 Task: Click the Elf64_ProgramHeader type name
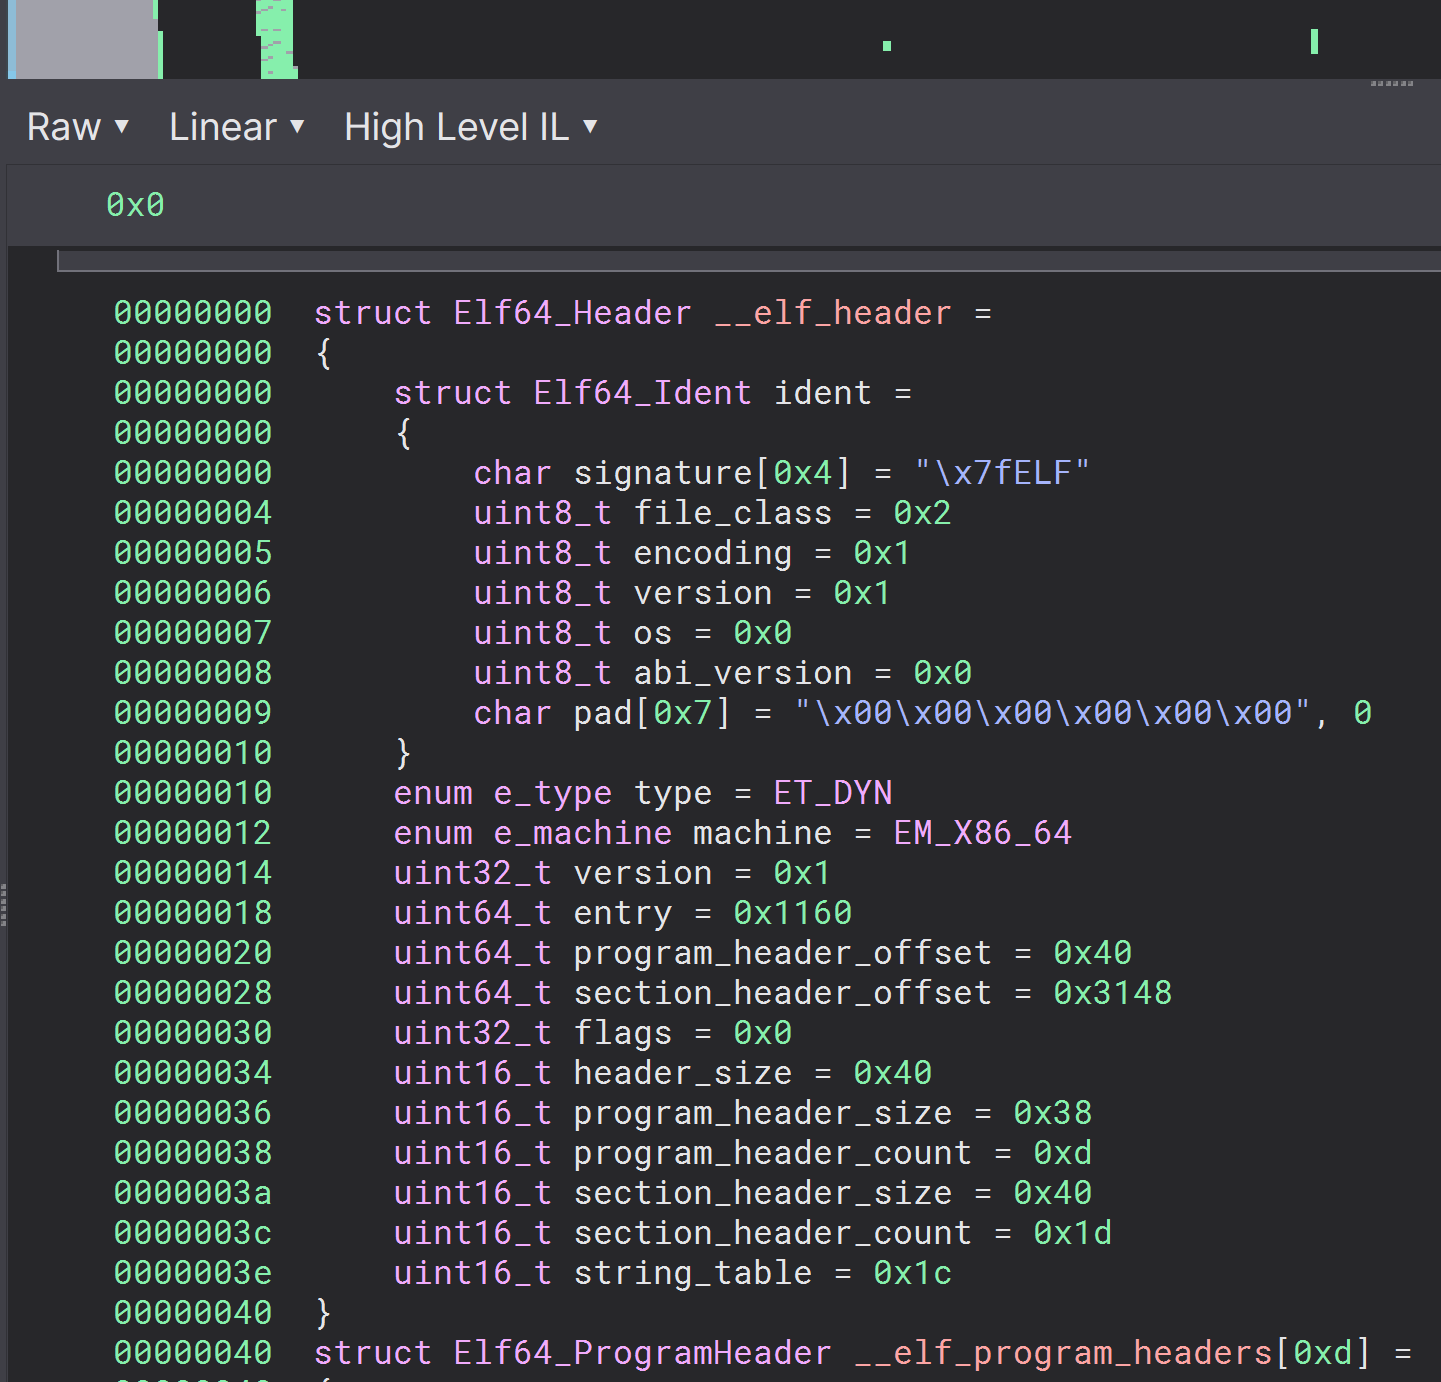click(x=642, y=1353)
